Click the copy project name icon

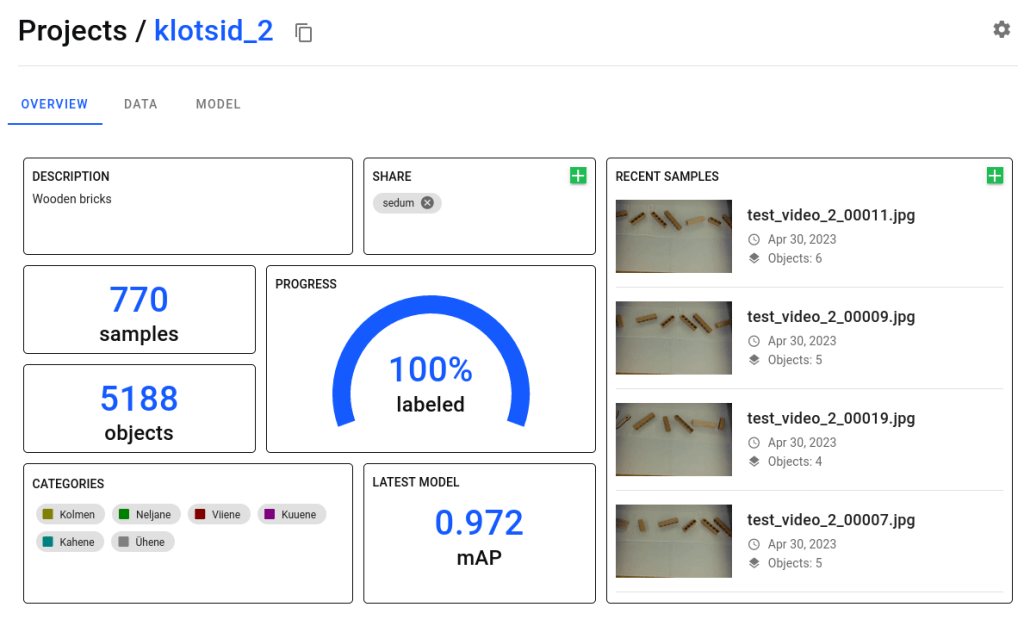(304, 33)
